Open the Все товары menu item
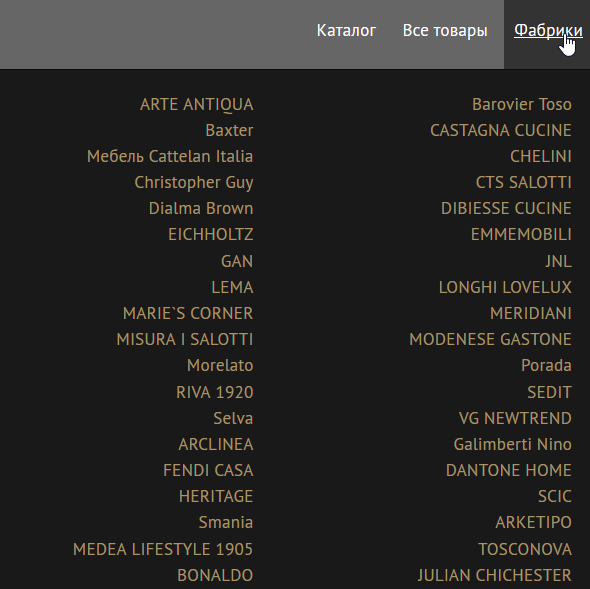 445,30
